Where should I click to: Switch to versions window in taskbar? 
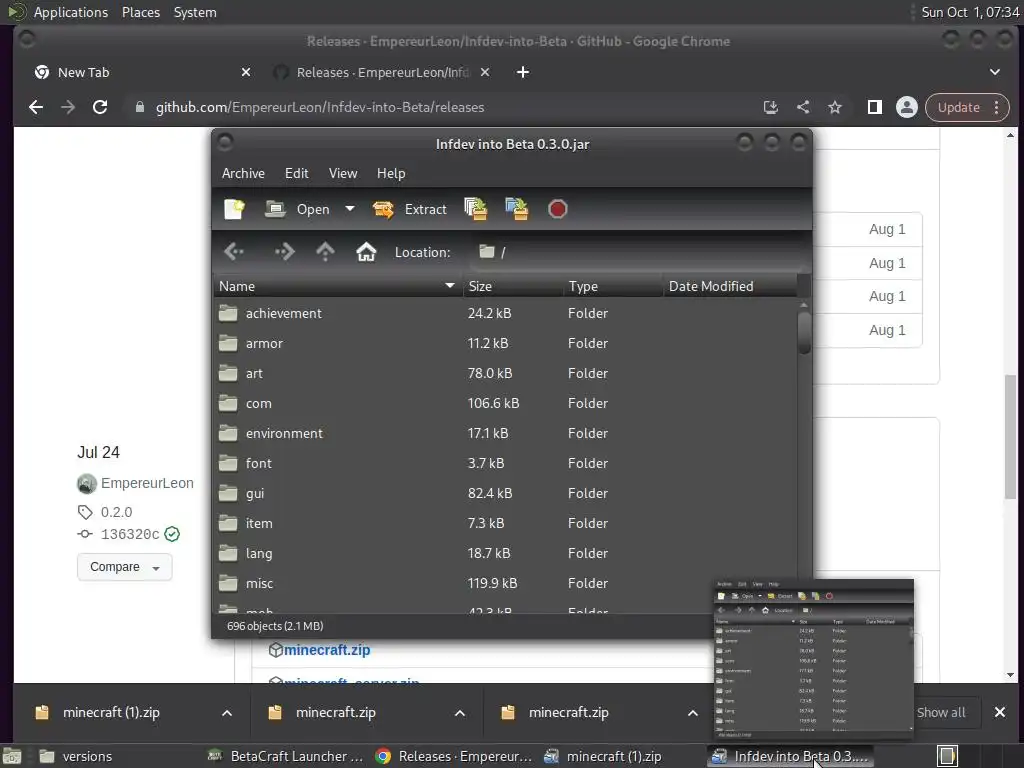[x=75, y=756]
